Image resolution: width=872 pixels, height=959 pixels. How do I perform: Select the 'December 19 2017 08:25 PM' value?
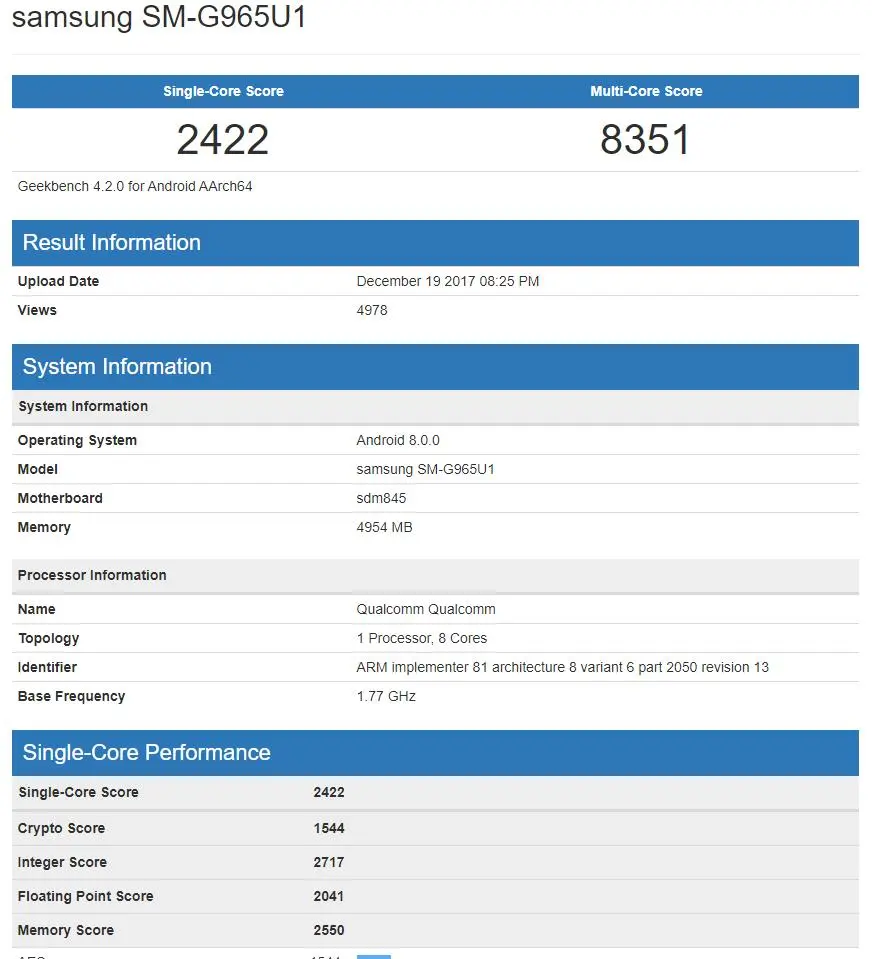448,281
